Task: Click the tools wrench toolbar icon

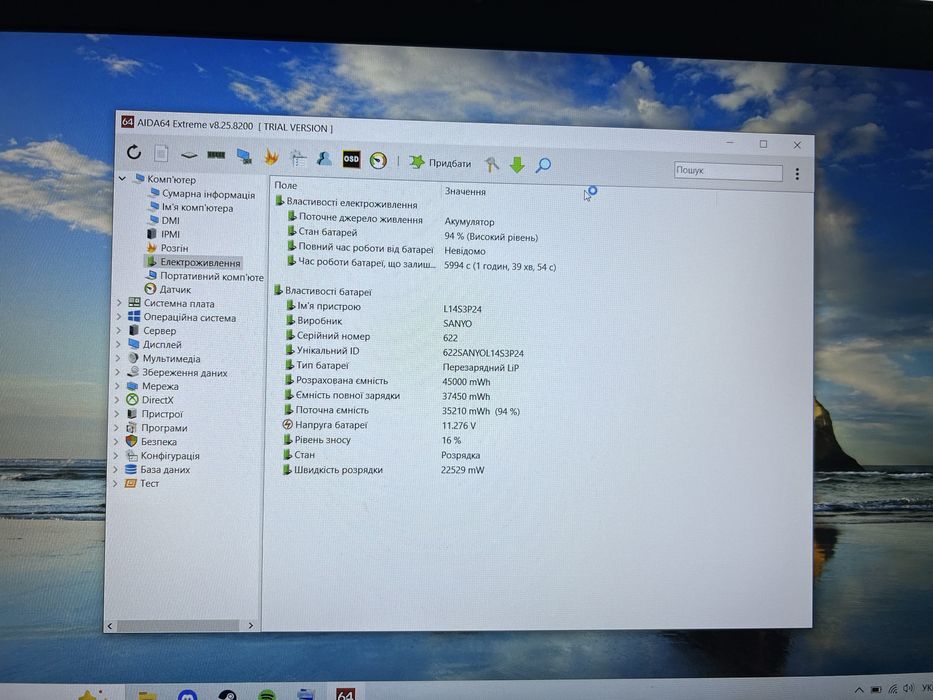Action: 491,164
